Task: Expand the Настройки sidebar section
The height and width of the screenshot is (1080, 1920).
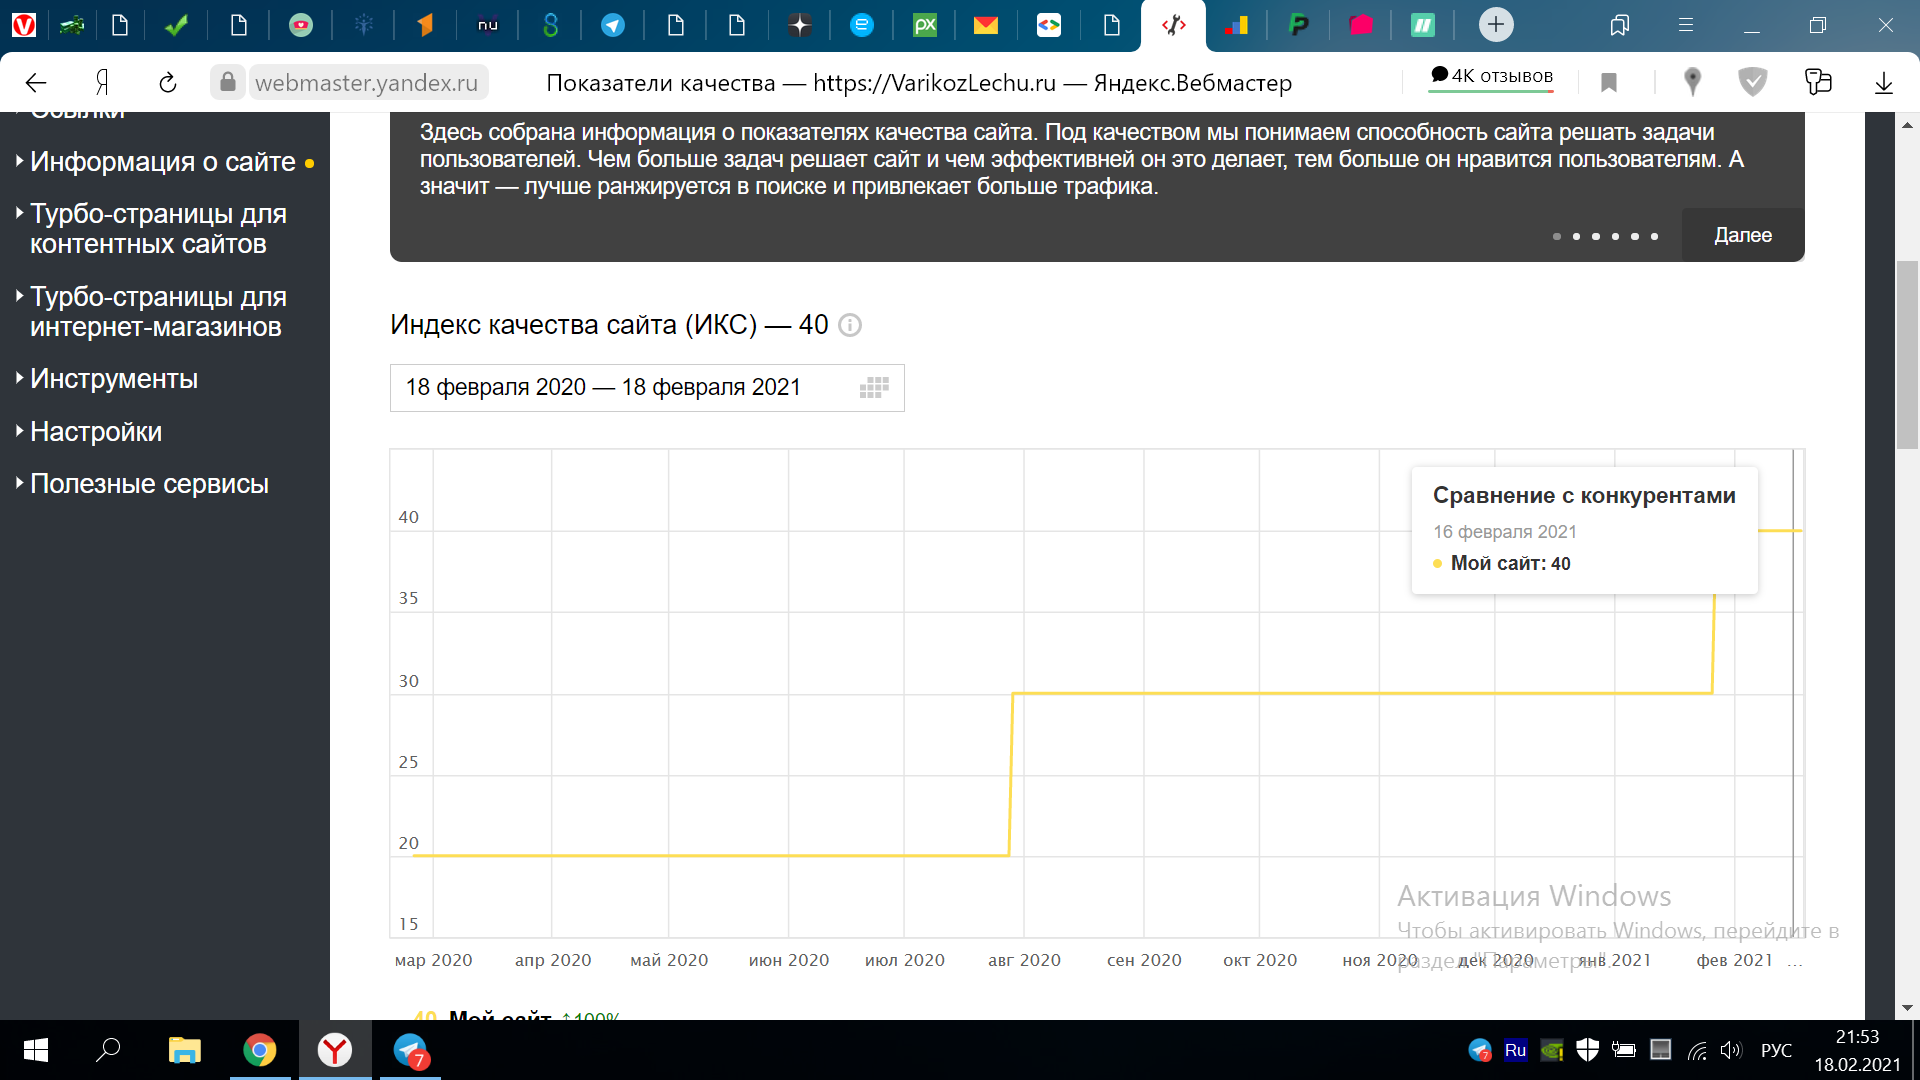Action: click(96, 432)
